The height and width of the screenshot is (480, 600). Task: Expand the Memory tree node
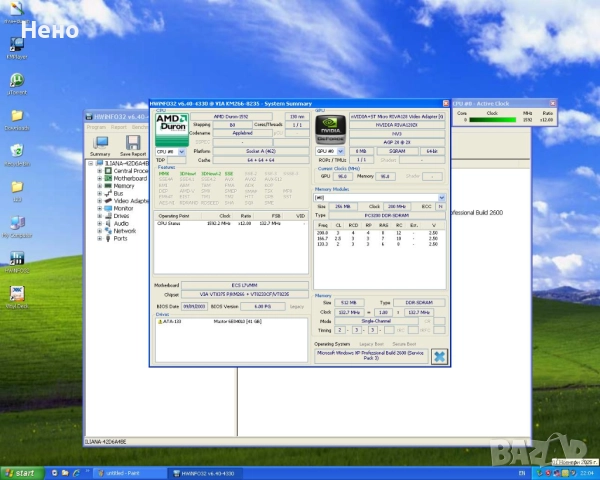(x=99, y=186)
